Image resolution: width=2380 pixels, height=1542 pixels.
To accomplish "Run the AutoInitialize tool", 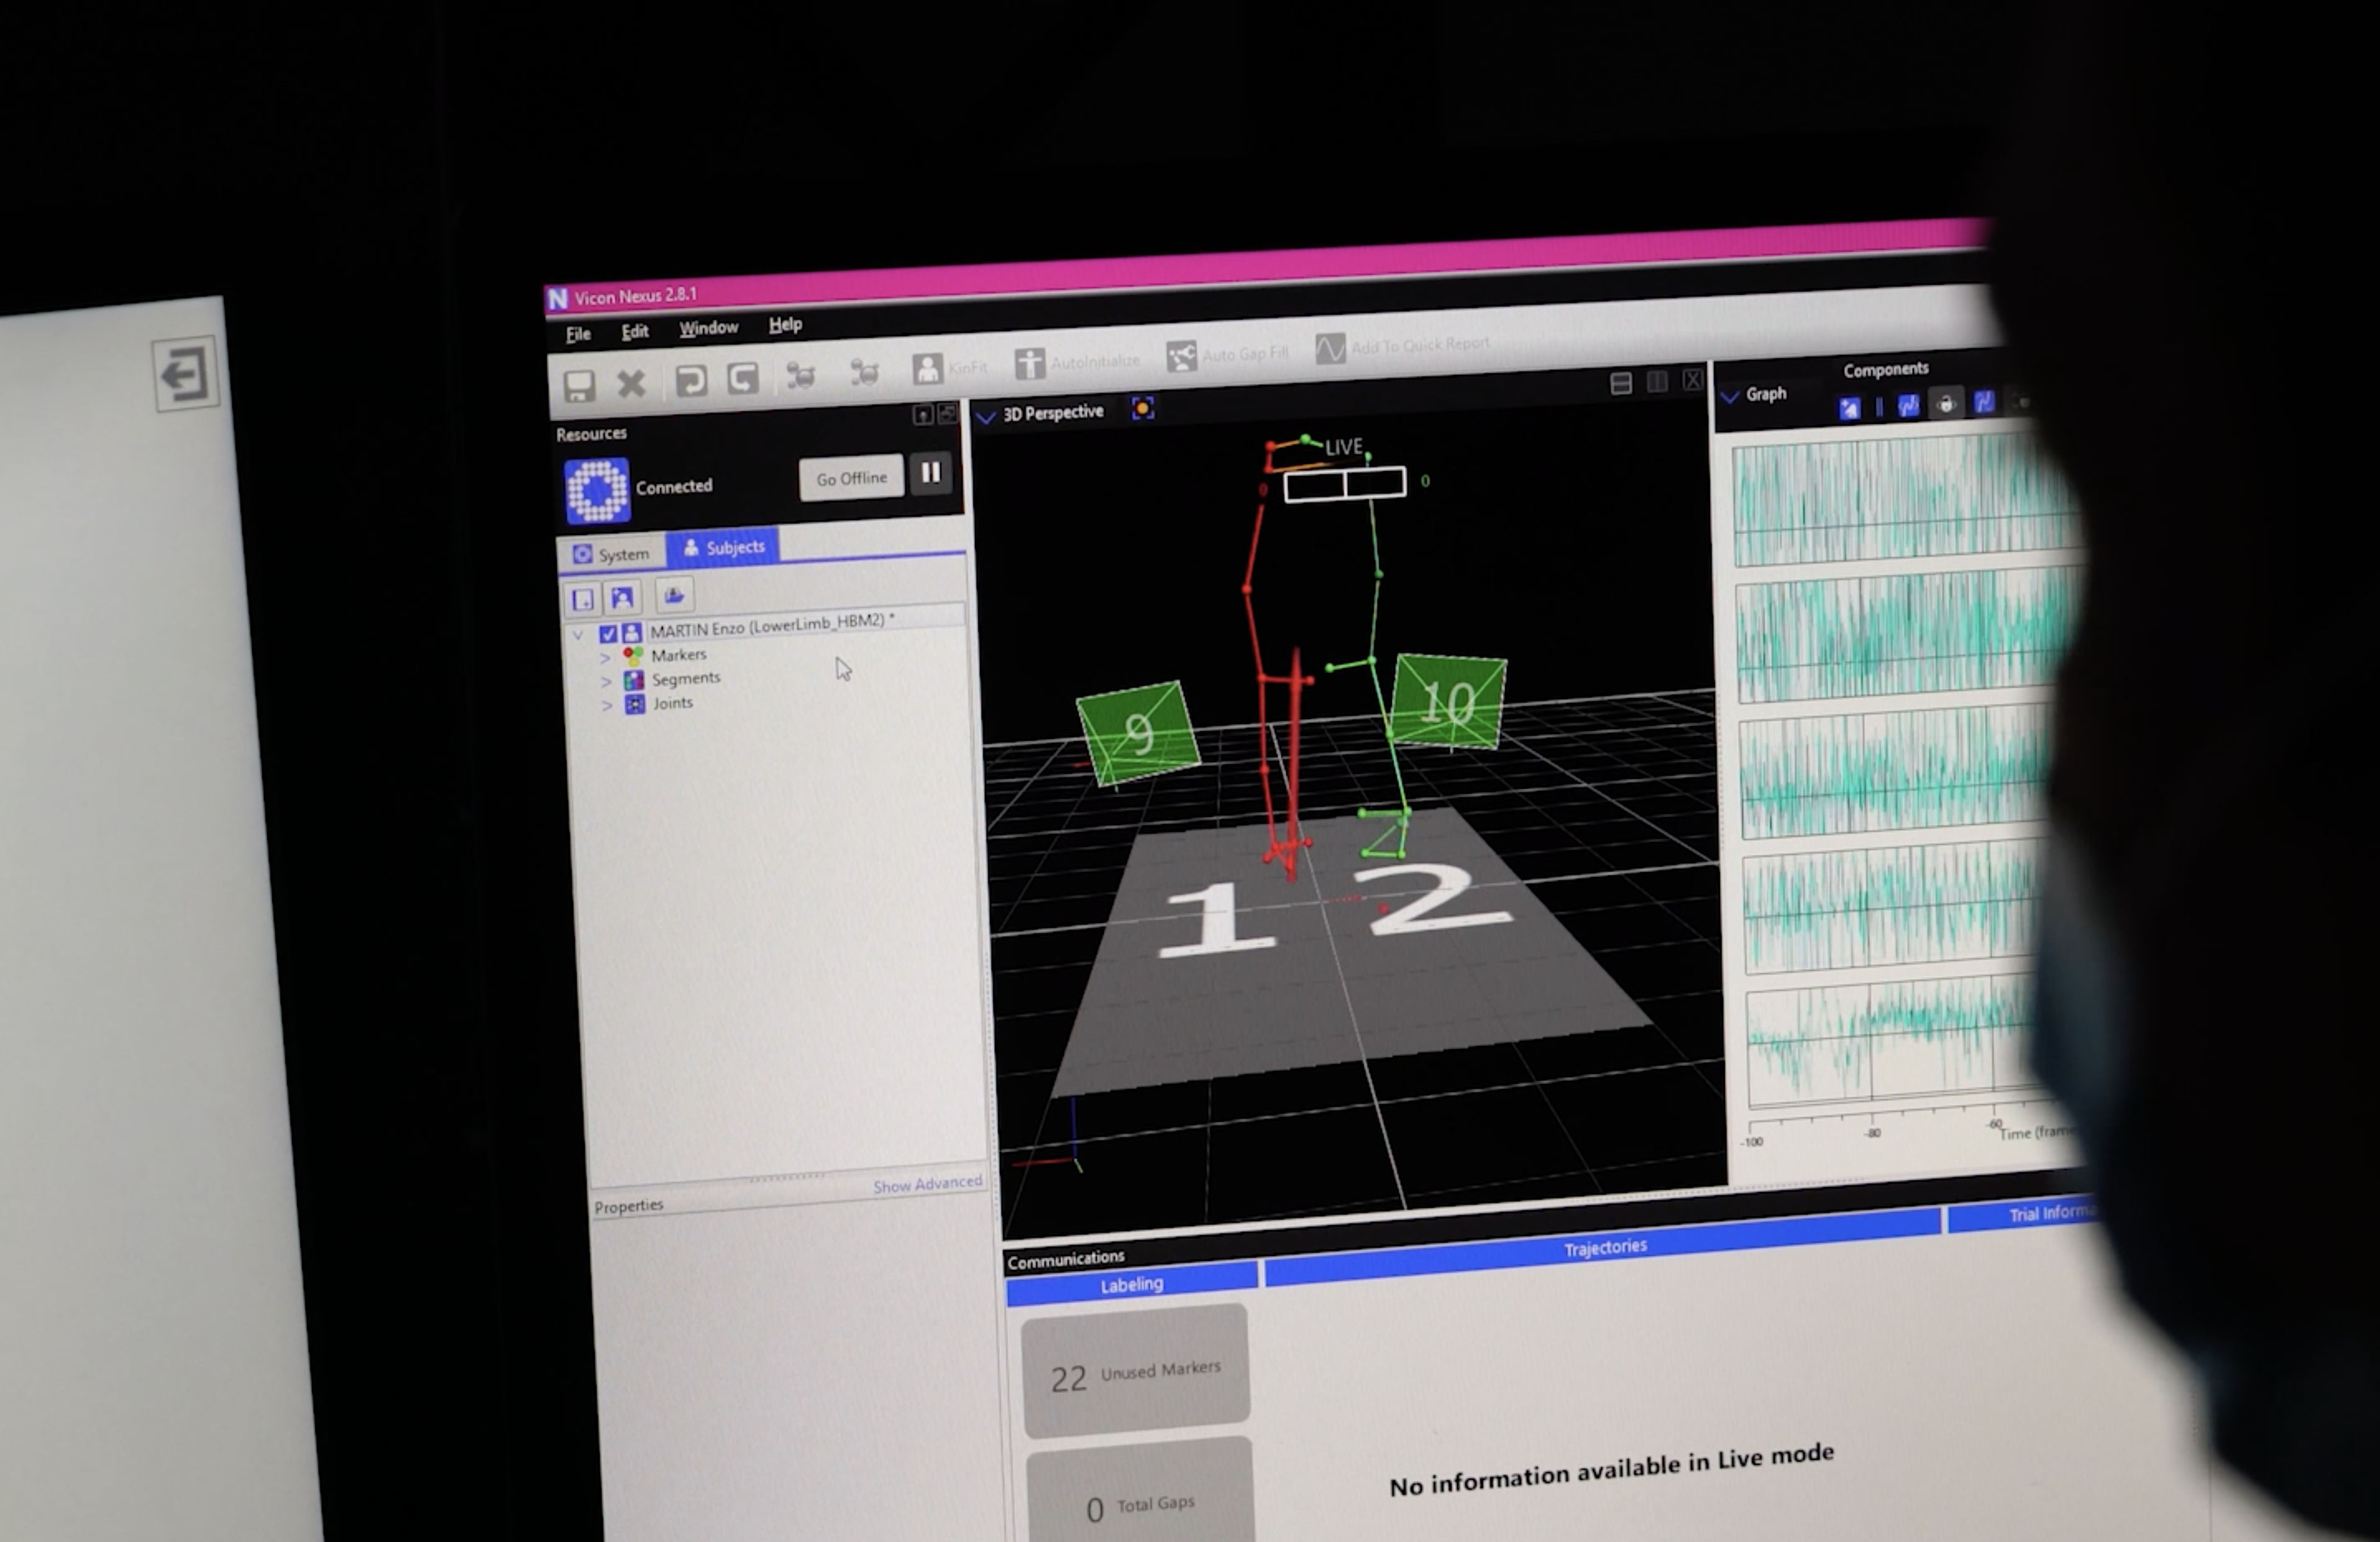I will (1077, 362).
